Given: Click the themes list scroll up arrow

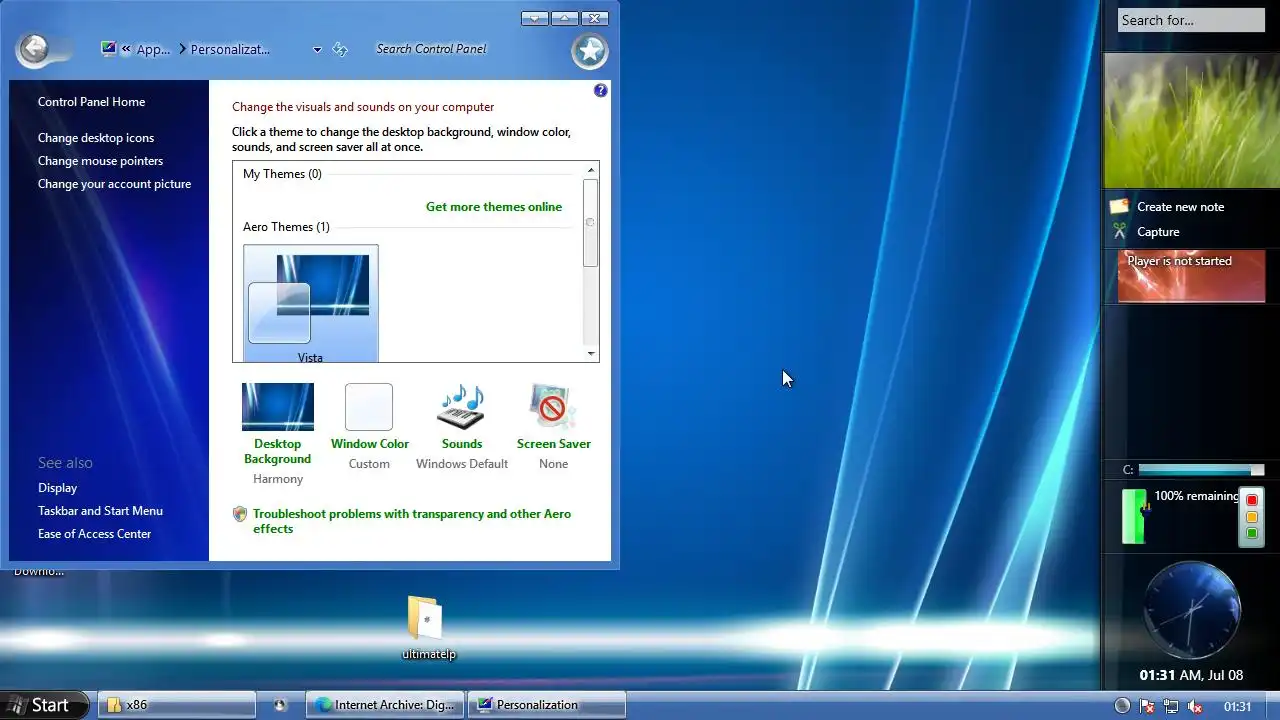Looking at the screenshot, I should (x=591, y=171).
